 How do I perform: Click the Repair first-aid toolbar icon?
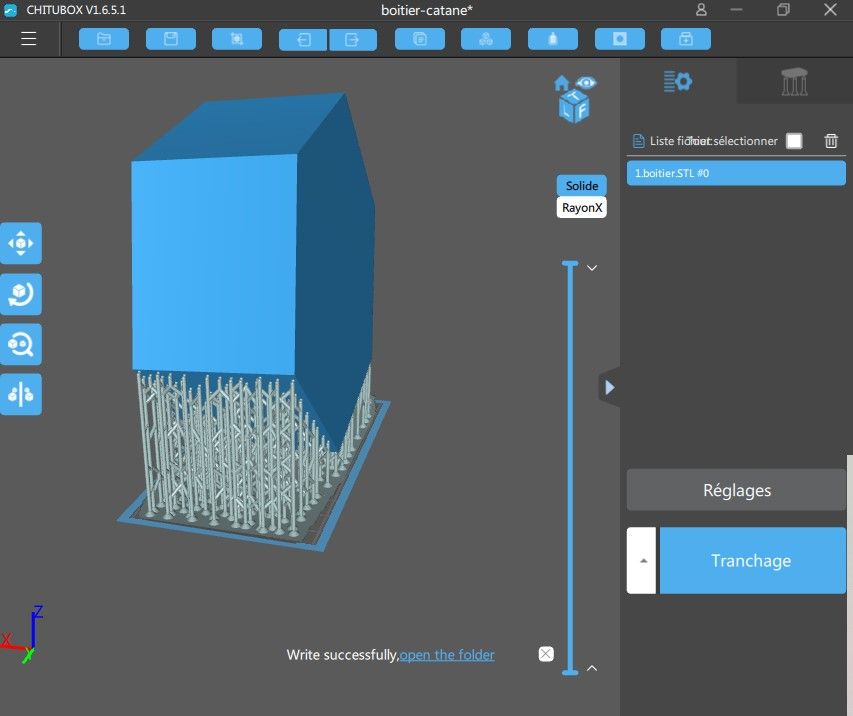pyautogui.click(x=686, y=39)
